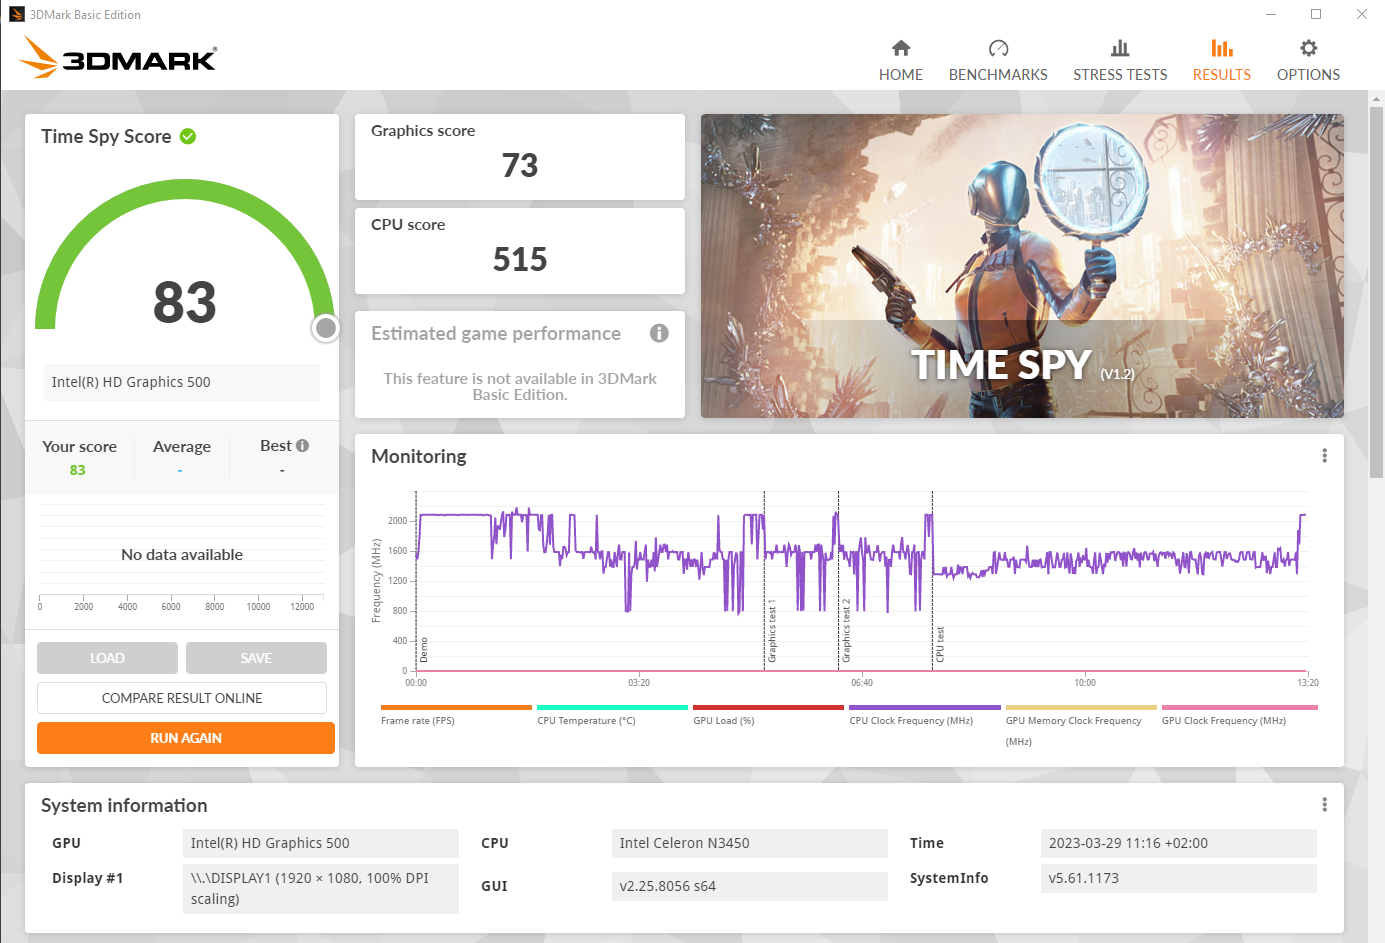Screen dimensions: 1385x943
Task: Toggle the GPU Load (%) legend
Action: coord(768,715)
